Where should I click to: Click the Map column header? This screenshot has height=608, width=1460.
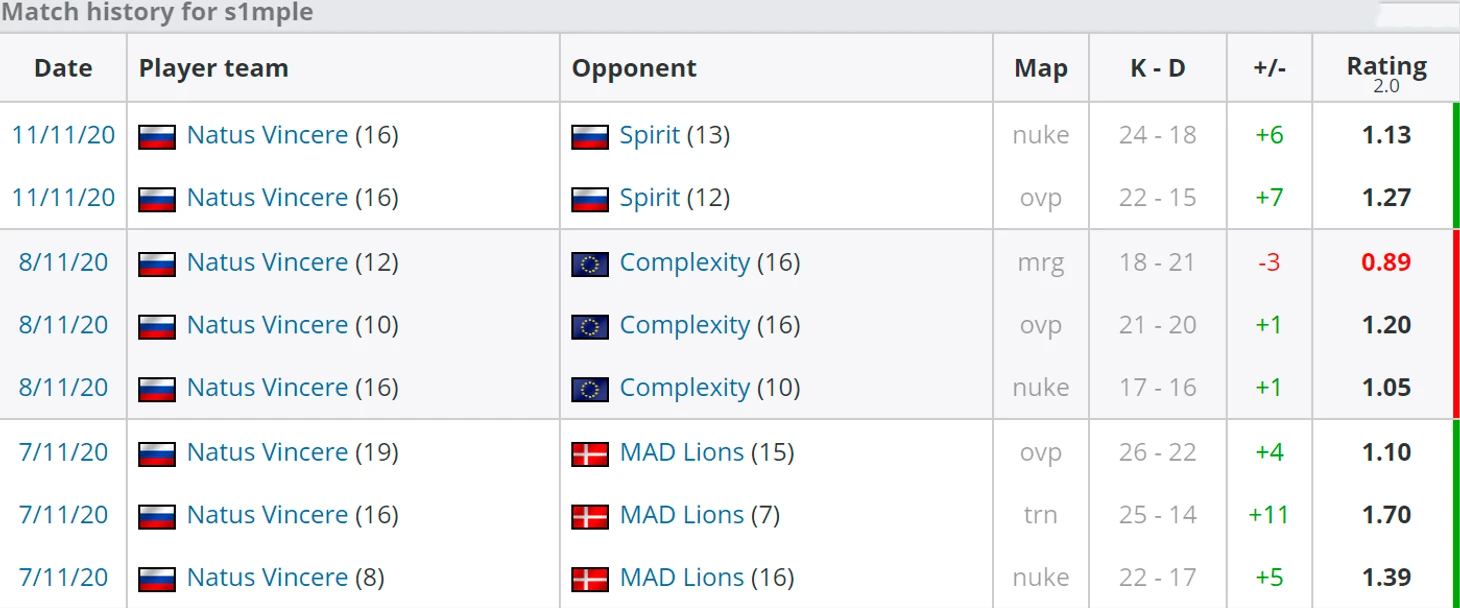pos(1040,68)
